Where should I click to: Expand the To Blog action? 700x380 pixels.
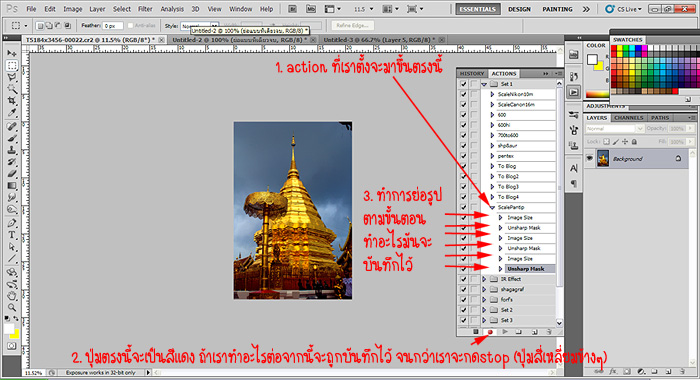pos(492,166)
